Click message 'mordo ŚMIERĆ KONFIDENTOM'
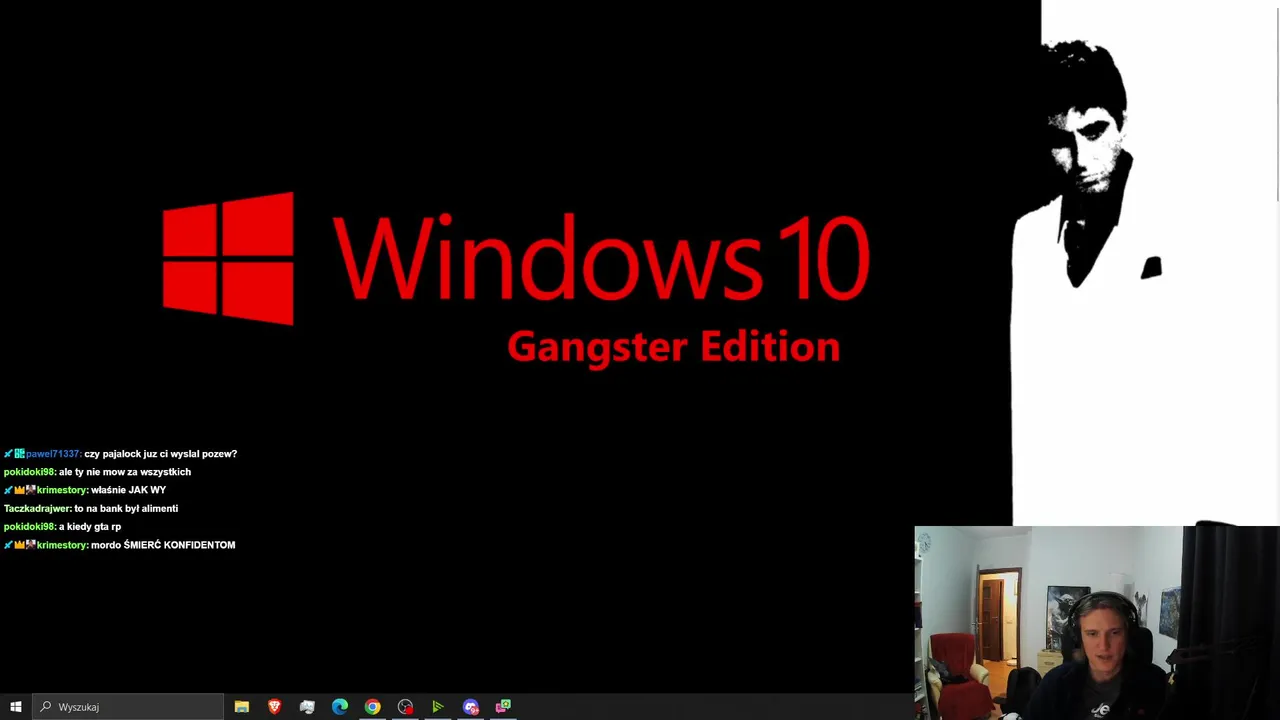 pyautogui.click(x=163, y=545)
